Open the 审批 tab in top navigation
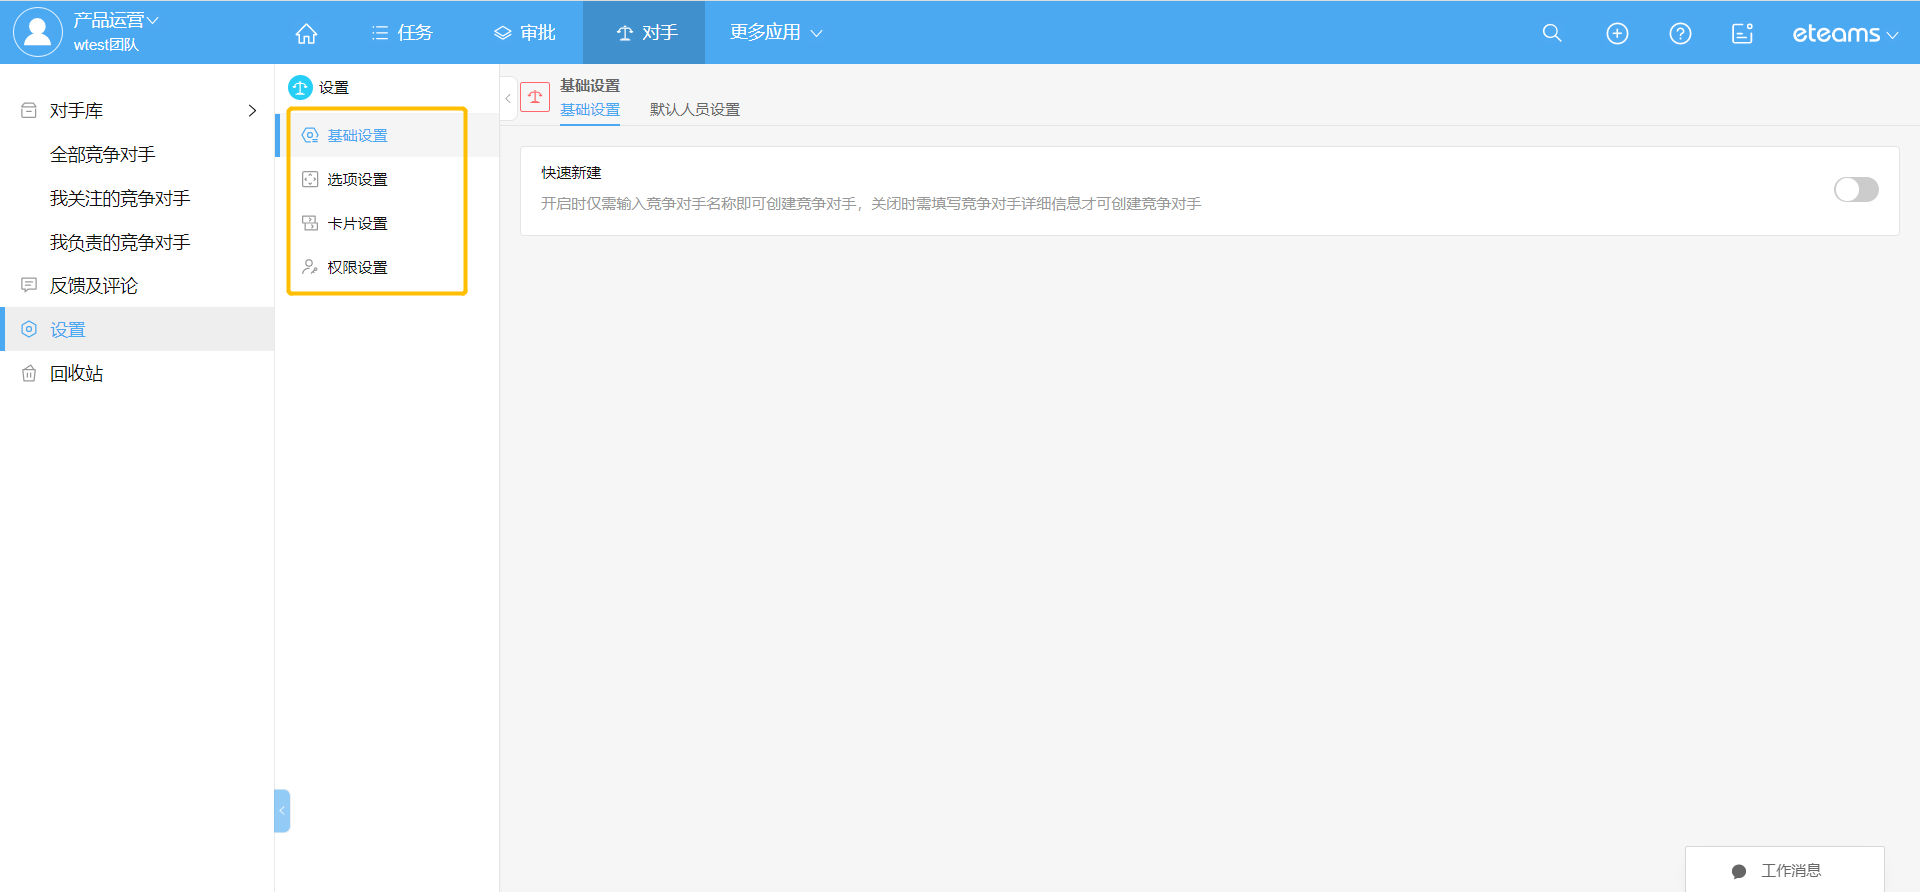Screen dimensions: 1920x892 [x=525, y=33]
